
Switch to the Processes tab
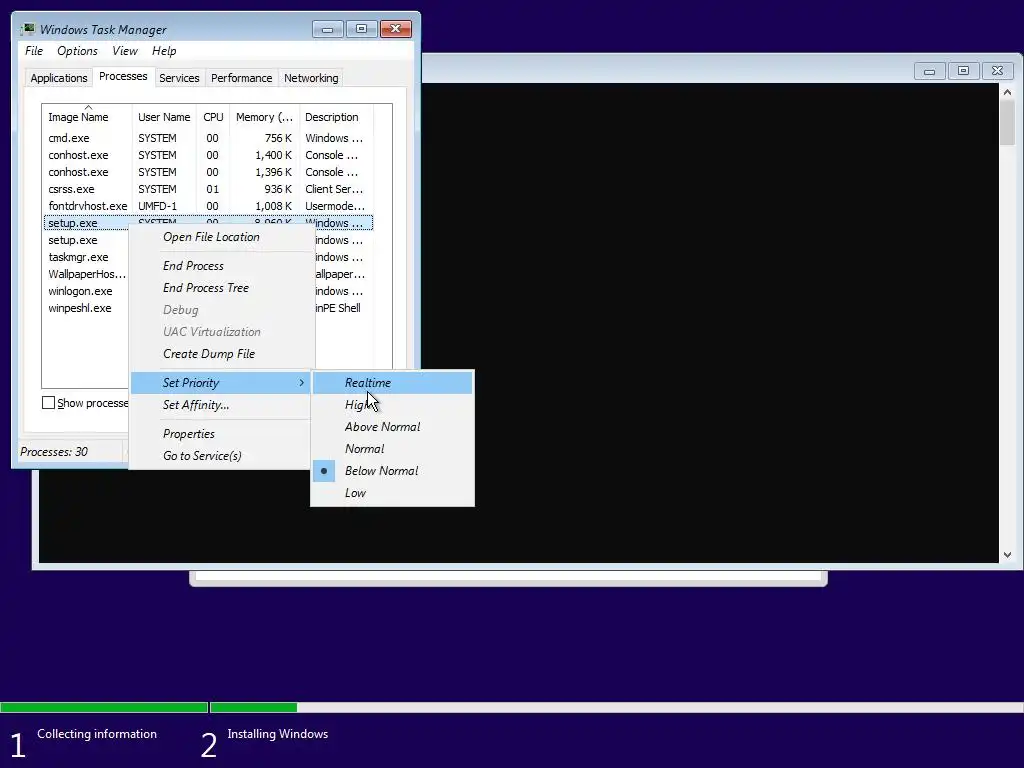(x=123, y=76)
